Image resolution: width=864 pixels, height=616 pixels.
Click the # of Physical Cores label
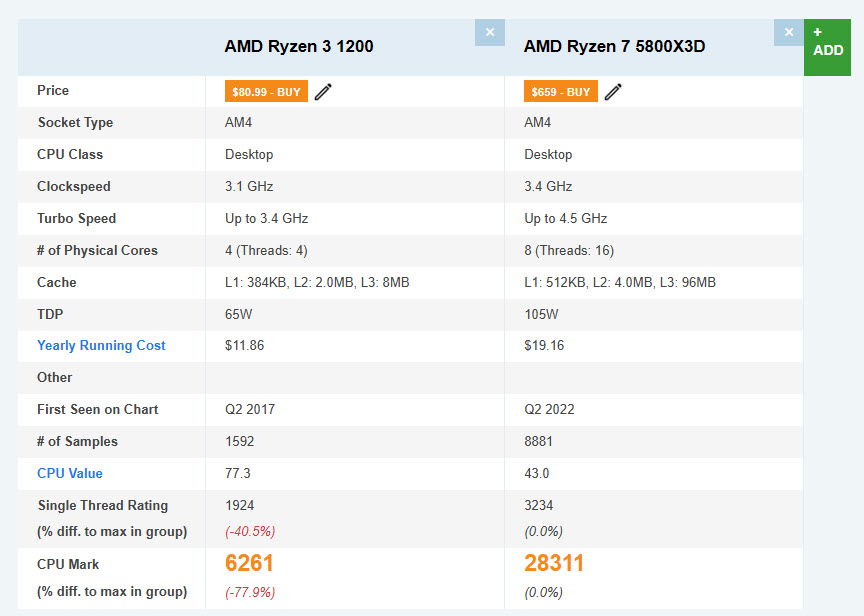(98, 250)
